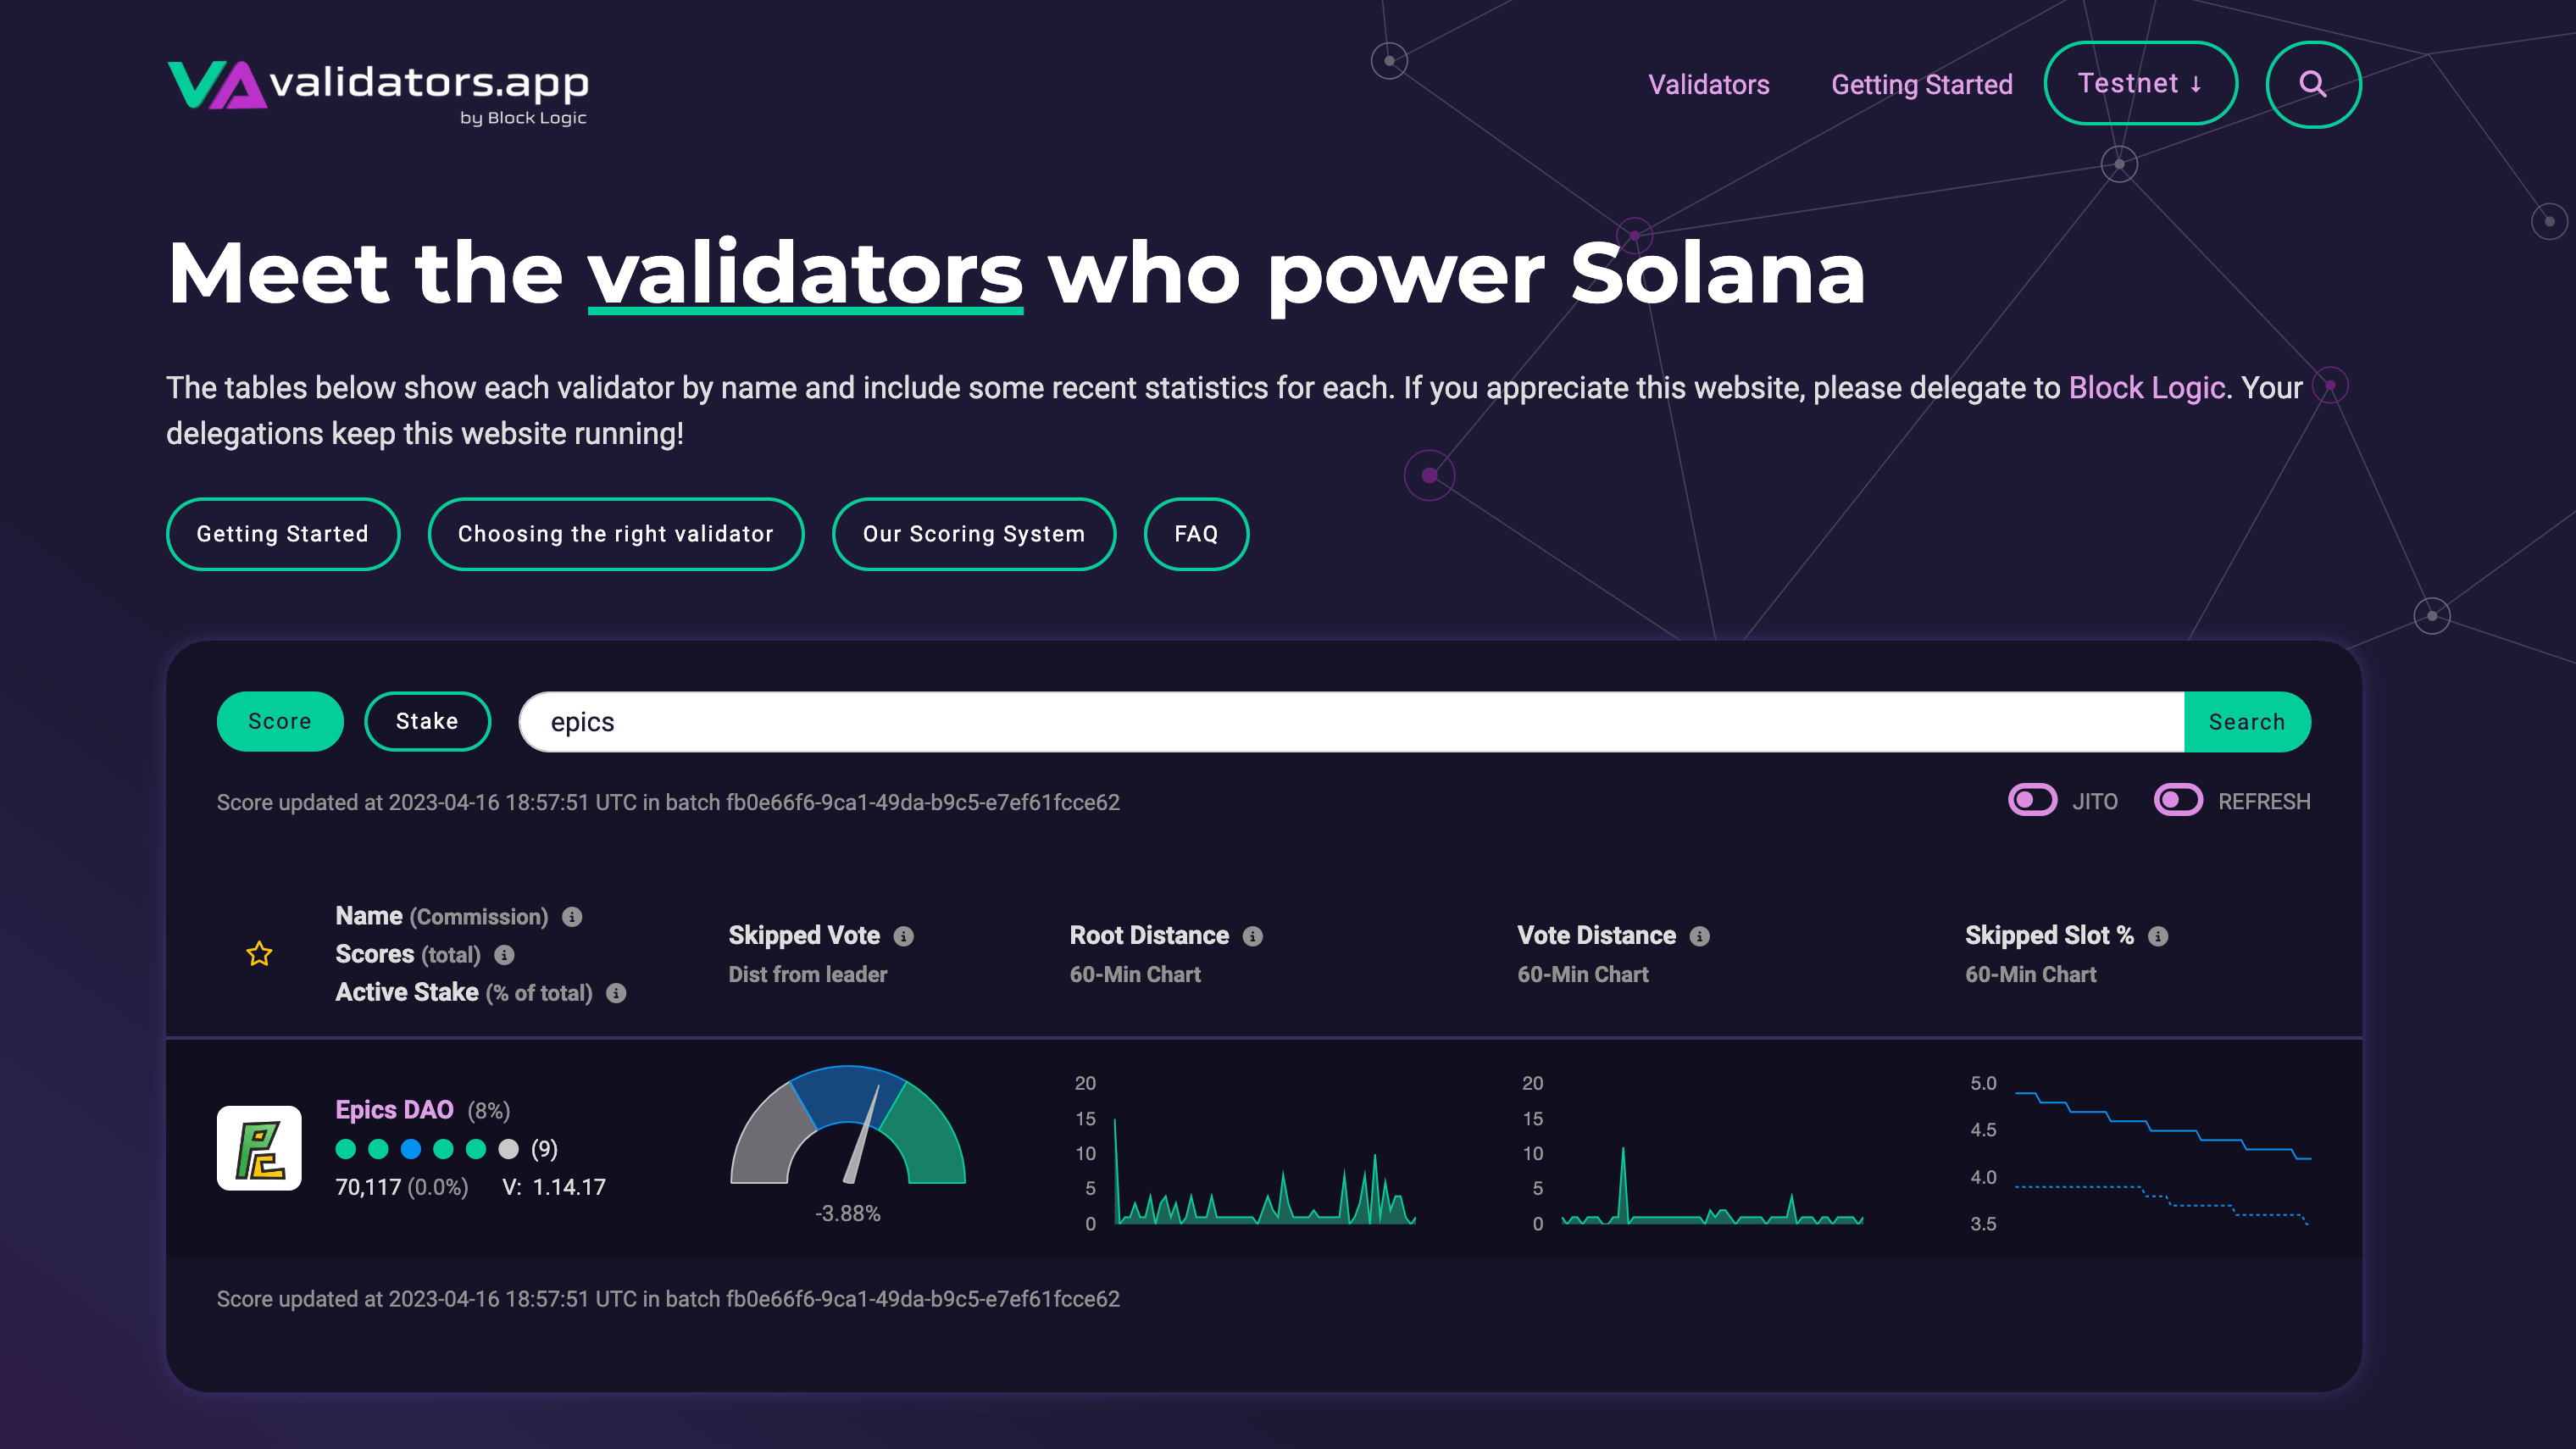Click the Epics DAO skipped vote gauge chart
The image size is (2576, 1449).
(x=846, y=1145)
